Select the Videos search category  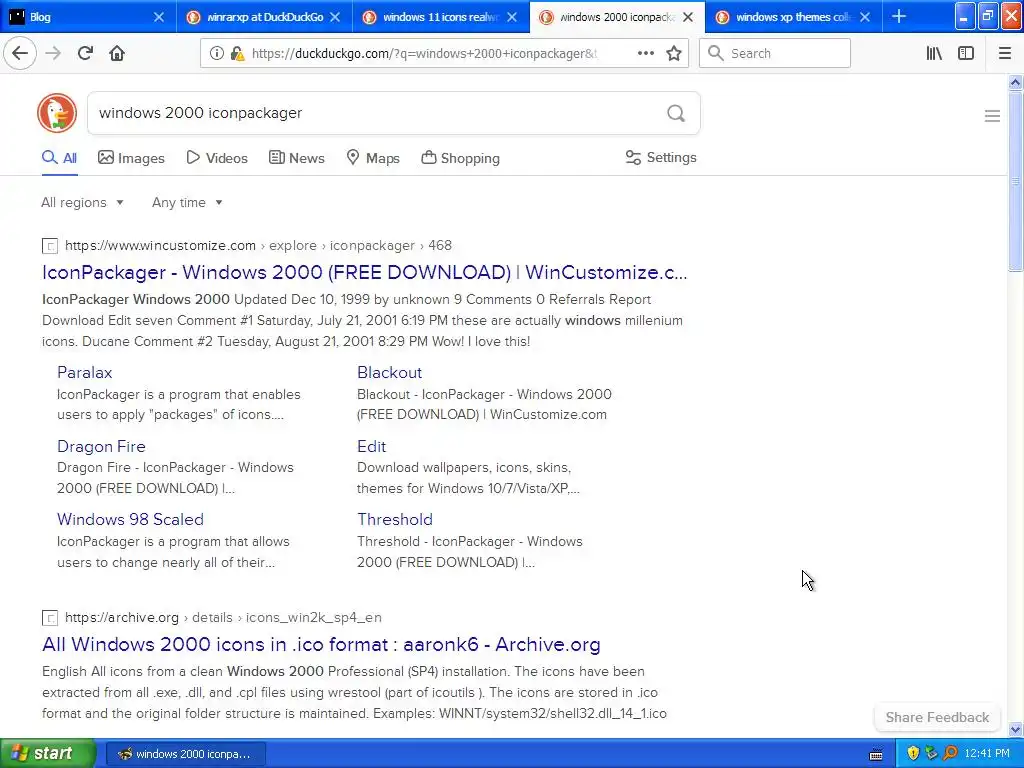tap(217, 158)
